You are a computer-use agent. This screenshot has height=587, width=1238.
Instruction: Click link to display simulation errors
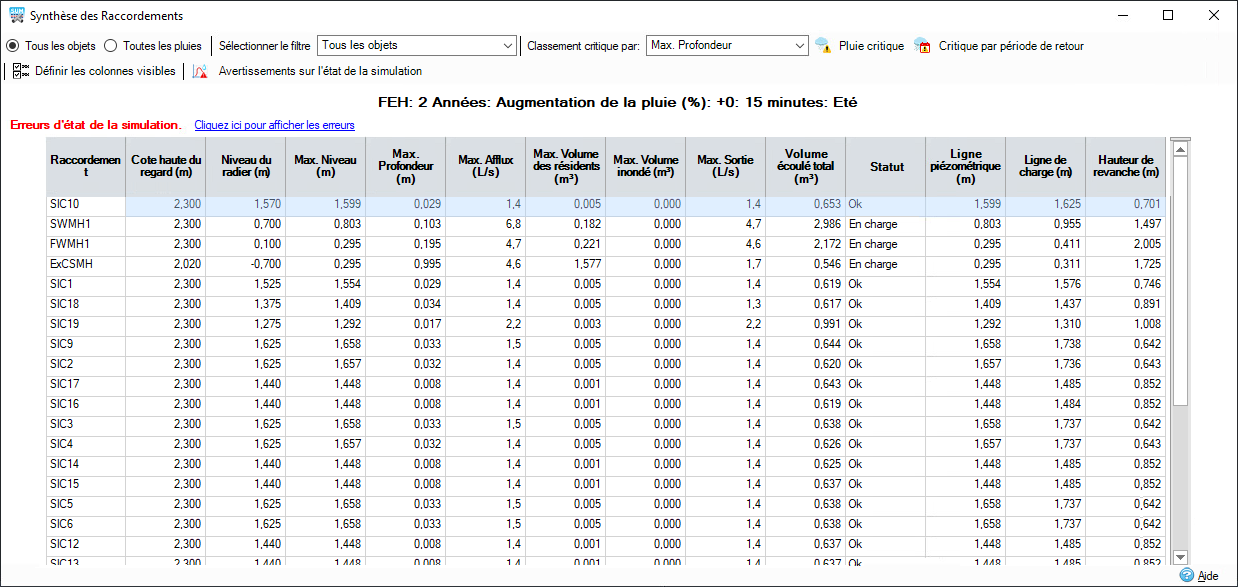274,125
